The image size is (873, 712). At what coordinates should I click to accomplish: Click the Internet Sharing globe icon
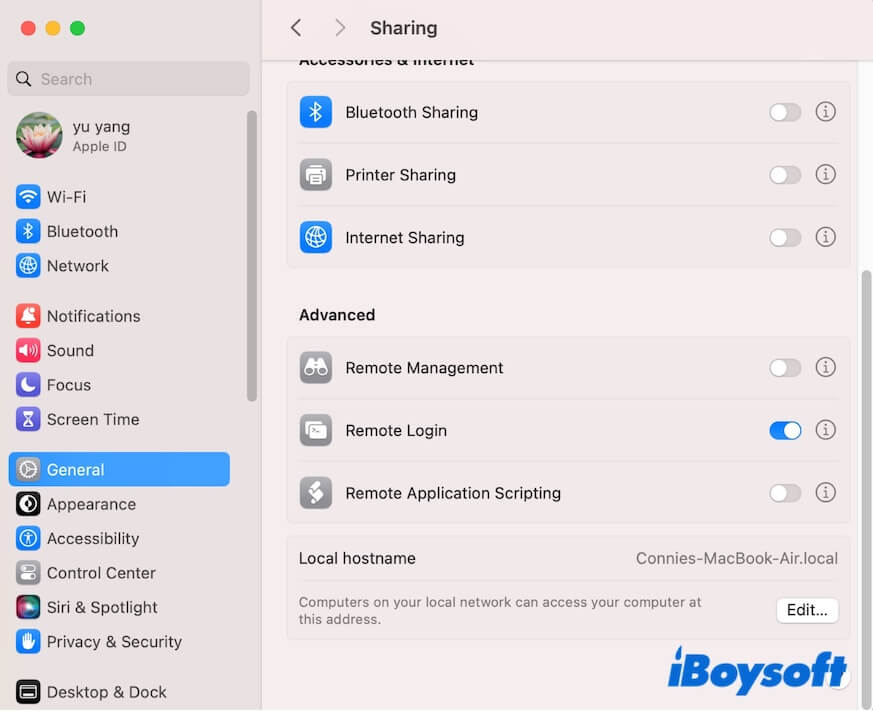[316, 238]
